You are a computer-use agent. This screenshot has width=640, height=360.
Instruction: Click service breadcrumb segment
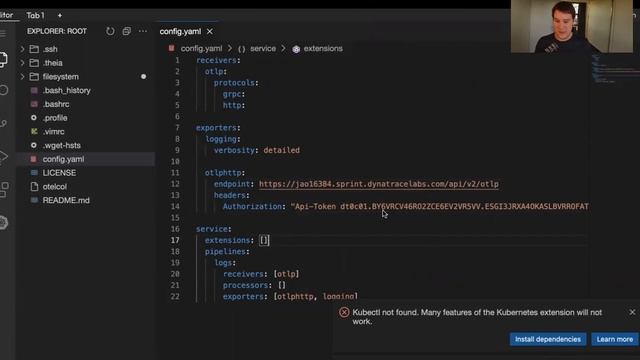(263, 49)
